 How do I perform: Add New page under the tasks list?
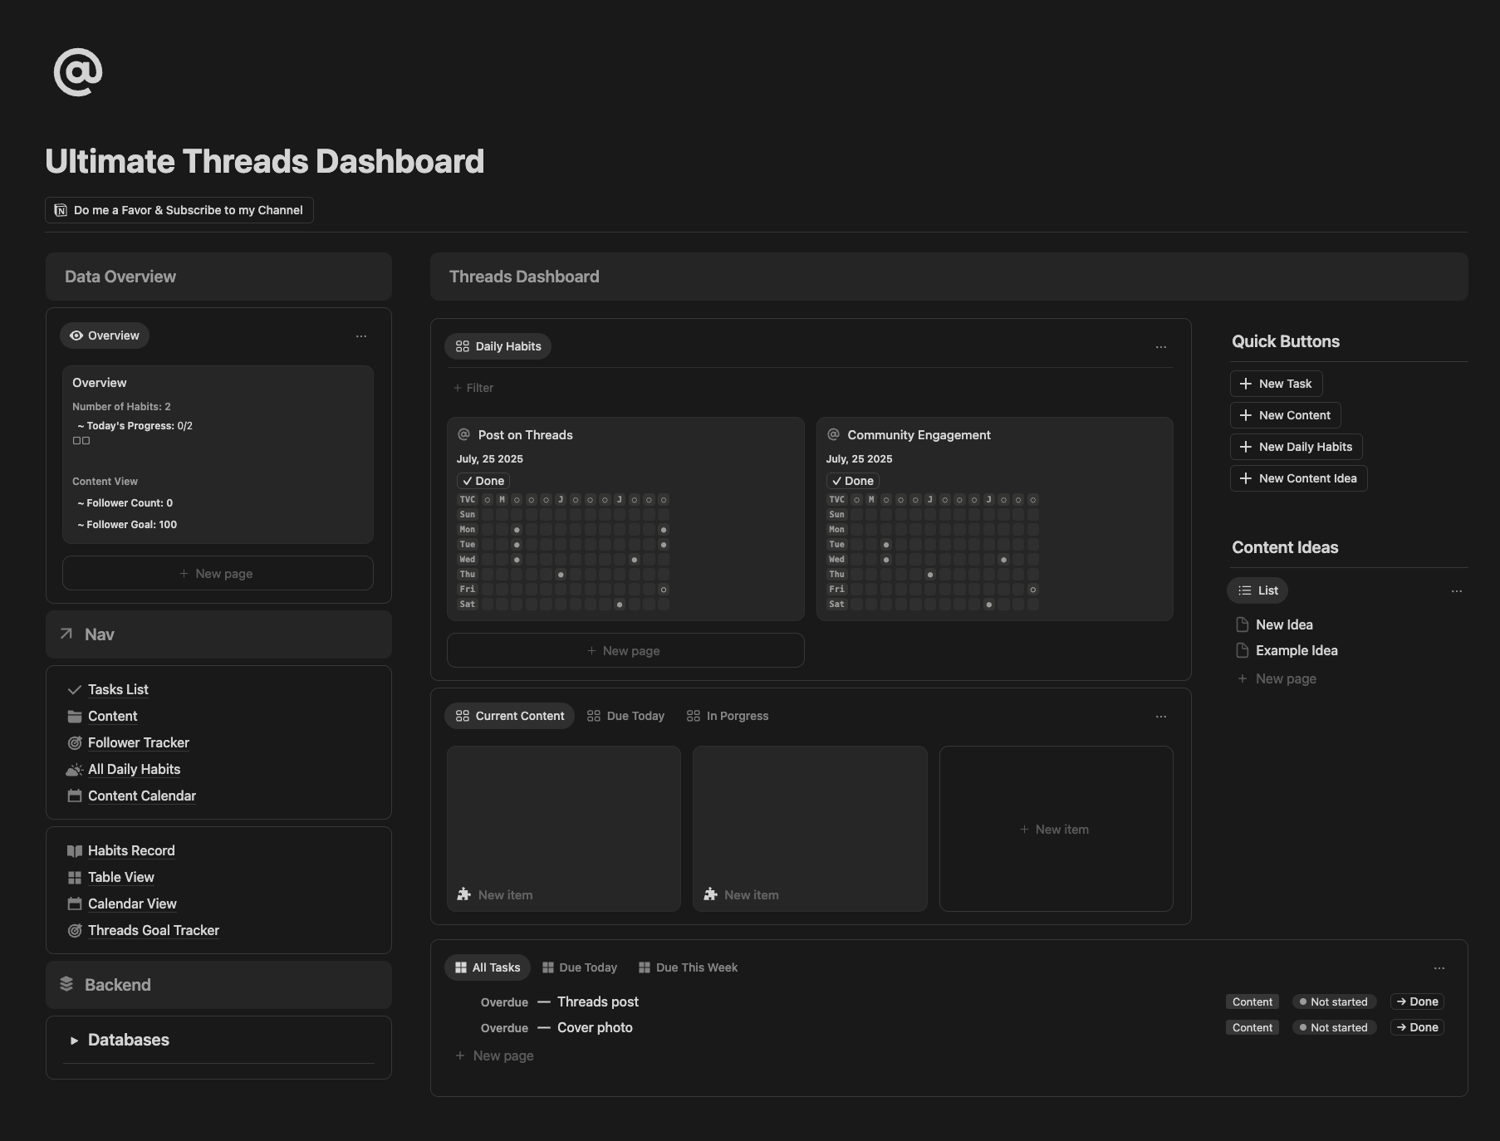pos(494,1056)
